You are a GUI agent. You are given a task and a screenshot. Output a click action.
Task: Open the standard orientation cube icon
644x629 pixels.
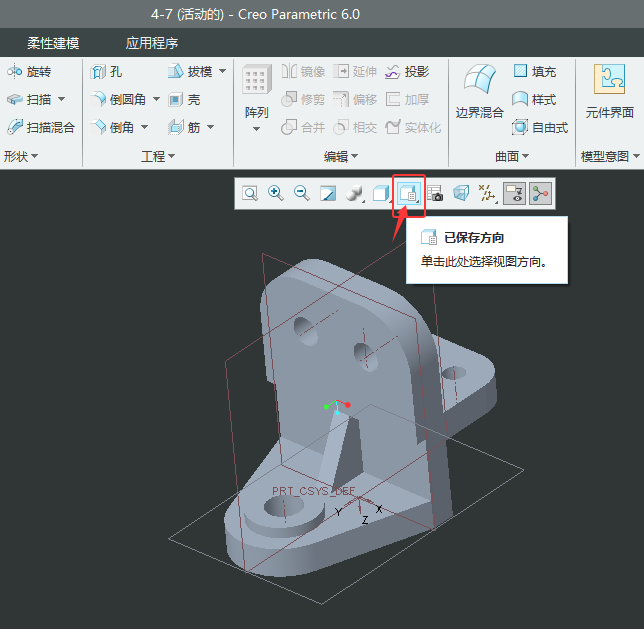click(381, 193)
